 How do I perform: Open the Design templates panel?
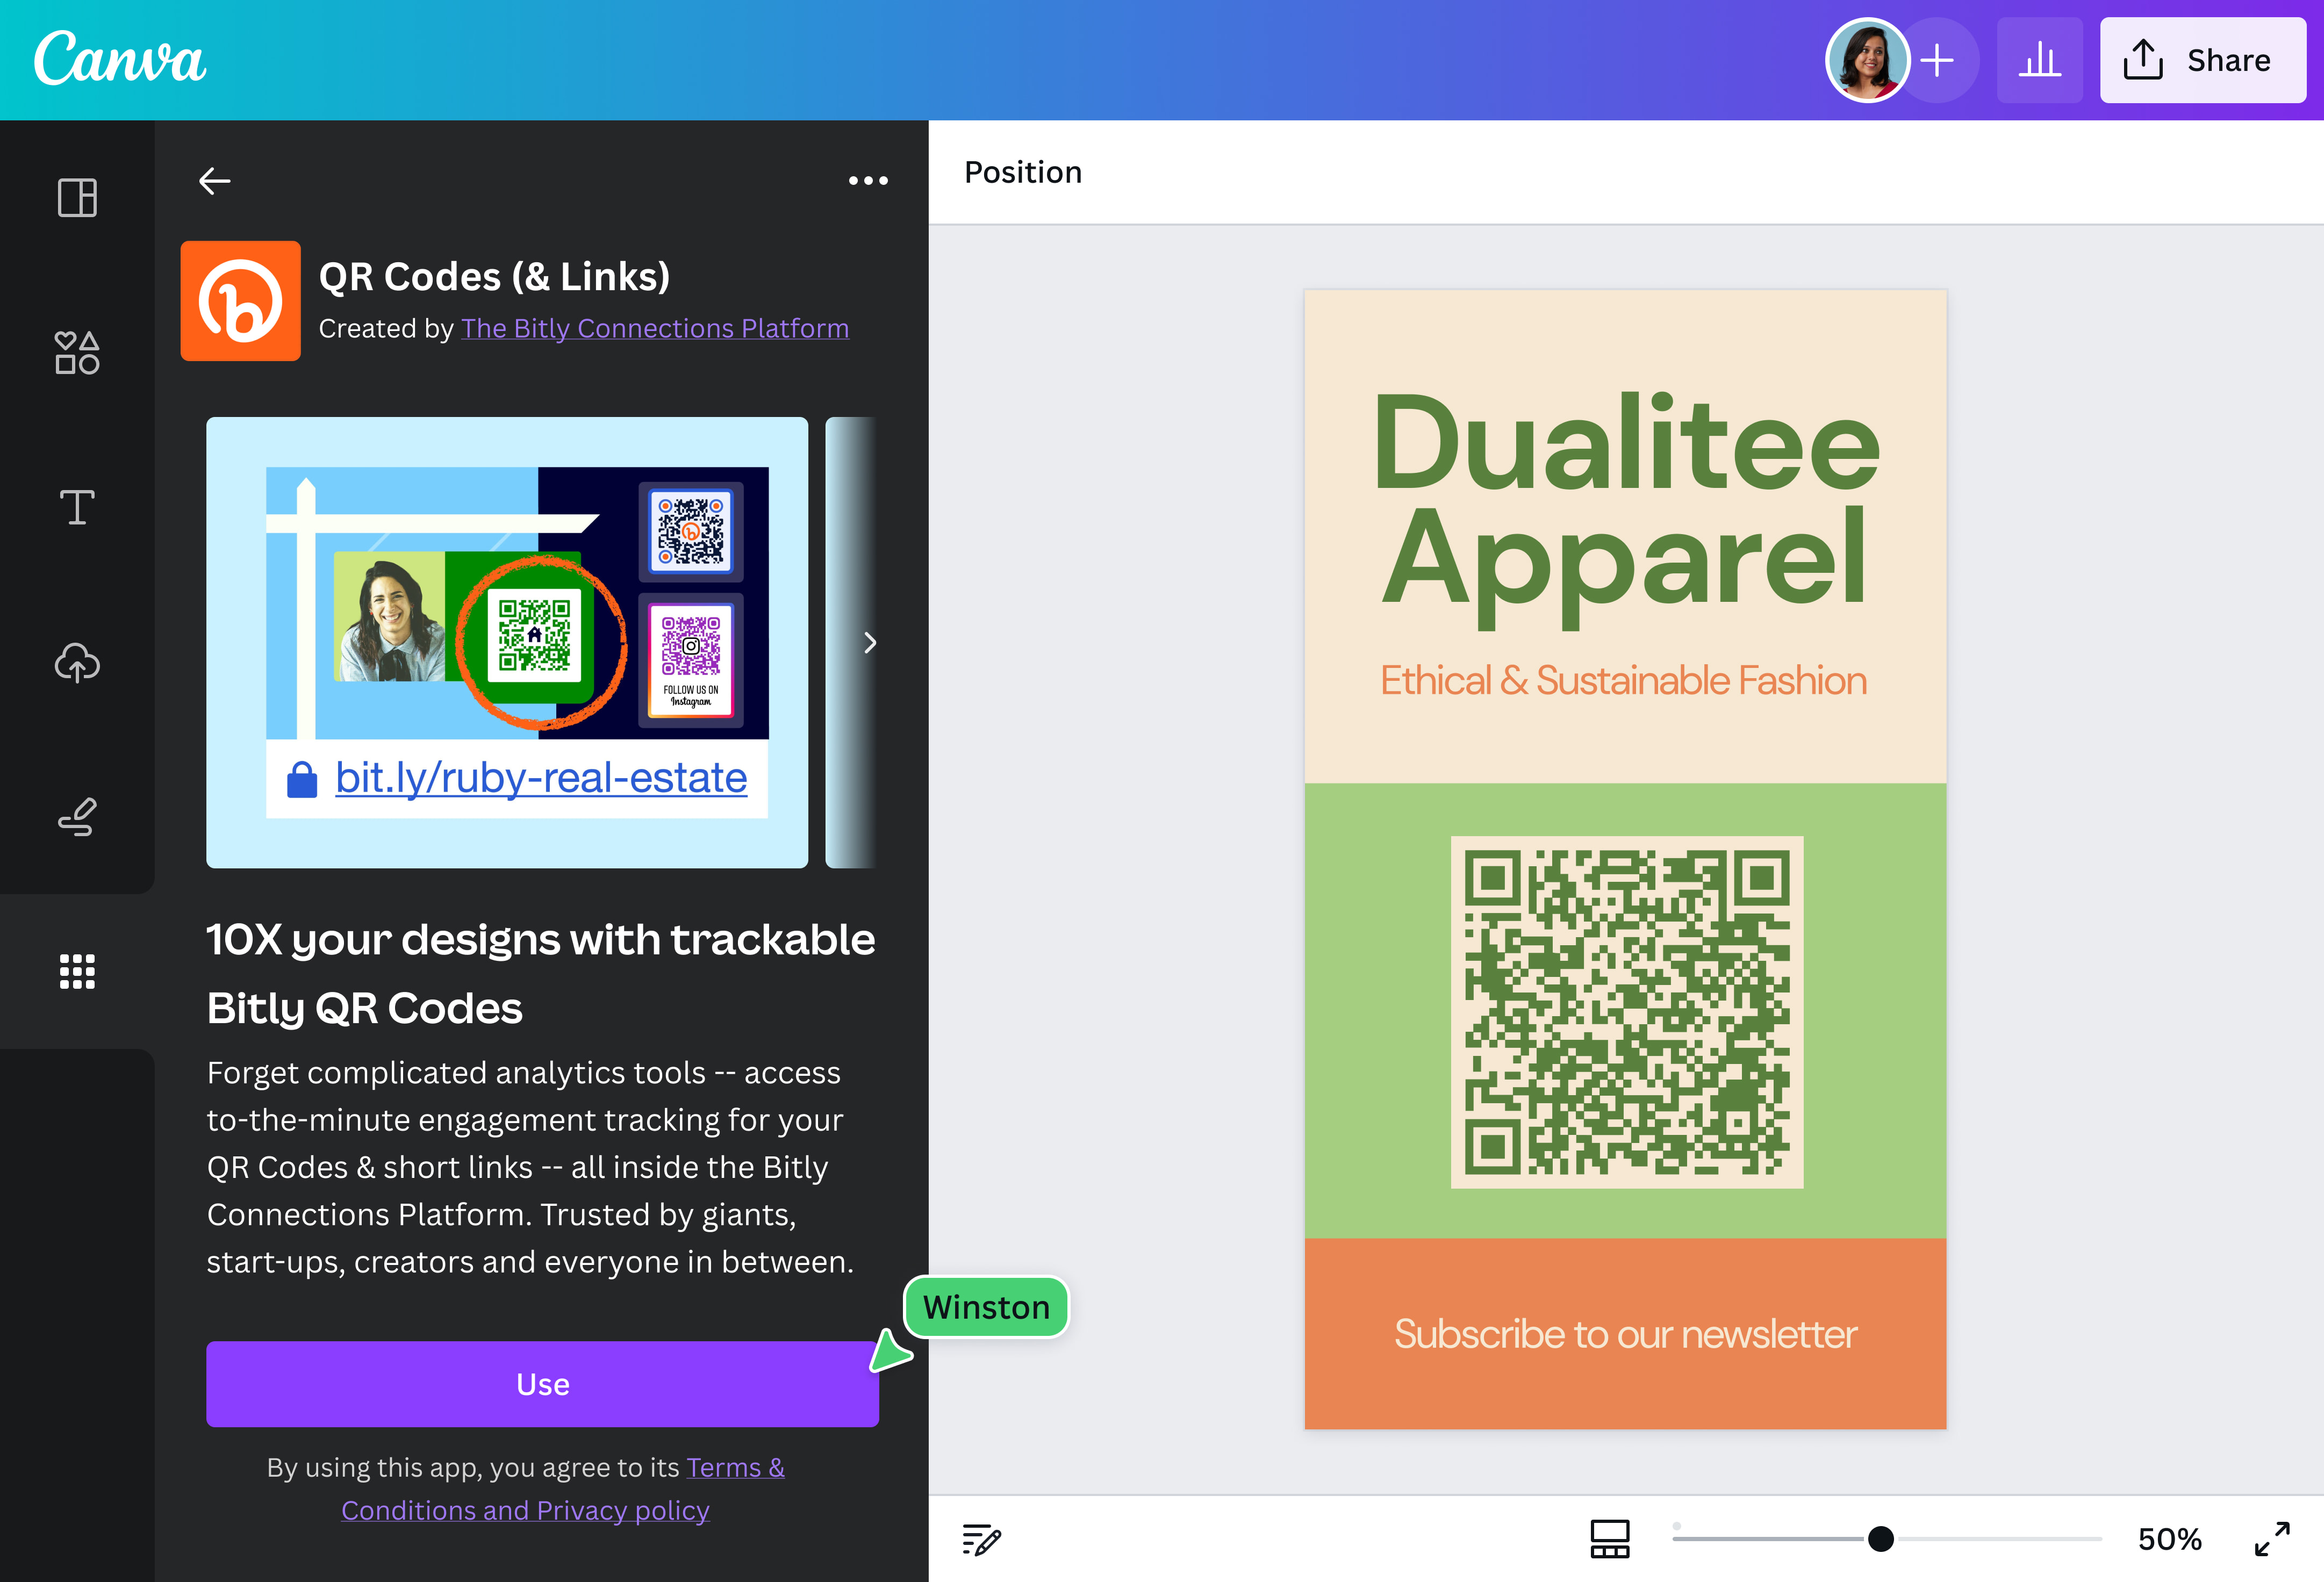click(x=77, y=197)
